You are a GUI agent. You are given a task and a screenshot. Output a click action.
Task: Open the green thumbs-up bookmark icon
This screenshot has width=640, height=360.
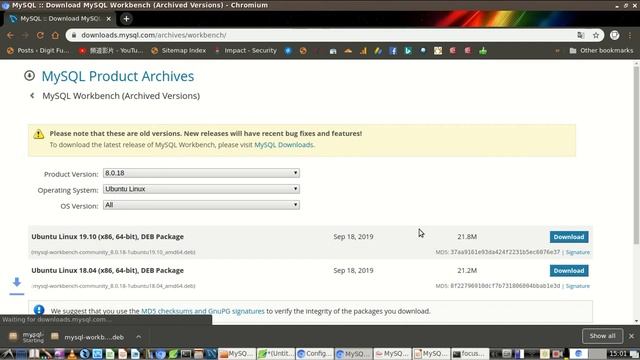coord(483,51)
